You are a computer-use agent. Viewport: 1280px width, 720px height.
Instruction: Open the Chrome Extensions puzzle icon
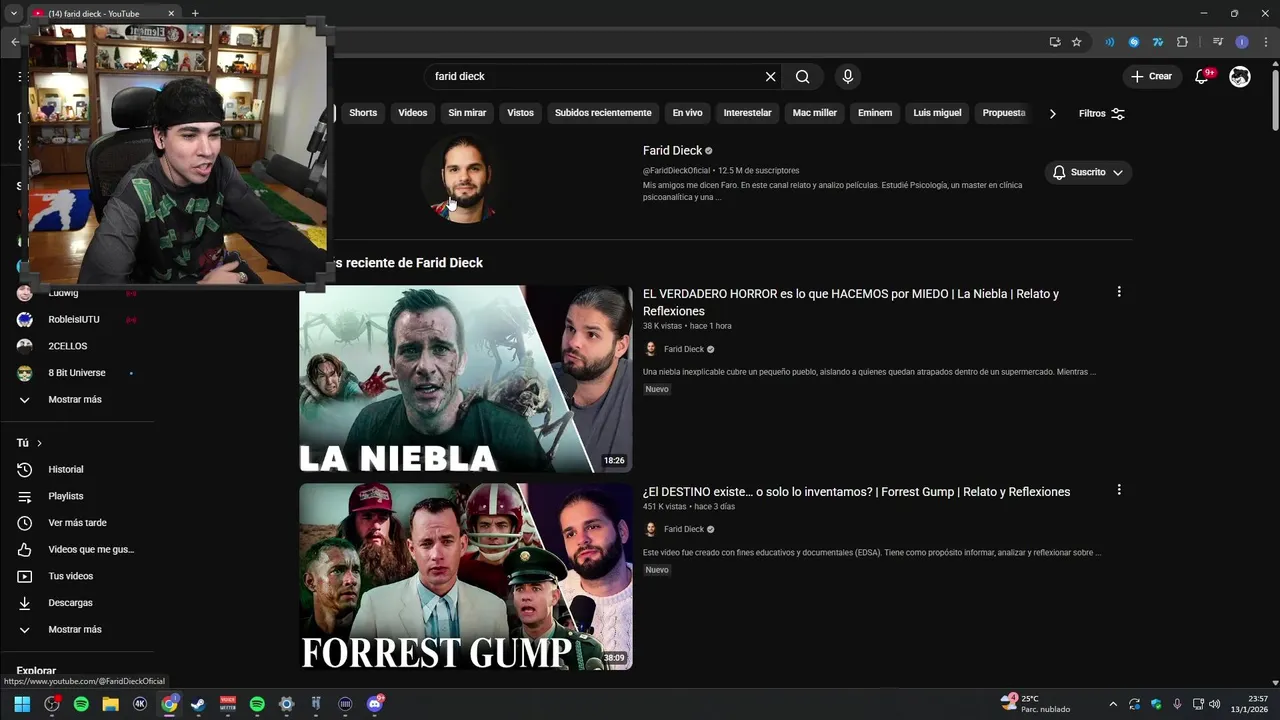pyautogui.click(x=1182, y=42)
